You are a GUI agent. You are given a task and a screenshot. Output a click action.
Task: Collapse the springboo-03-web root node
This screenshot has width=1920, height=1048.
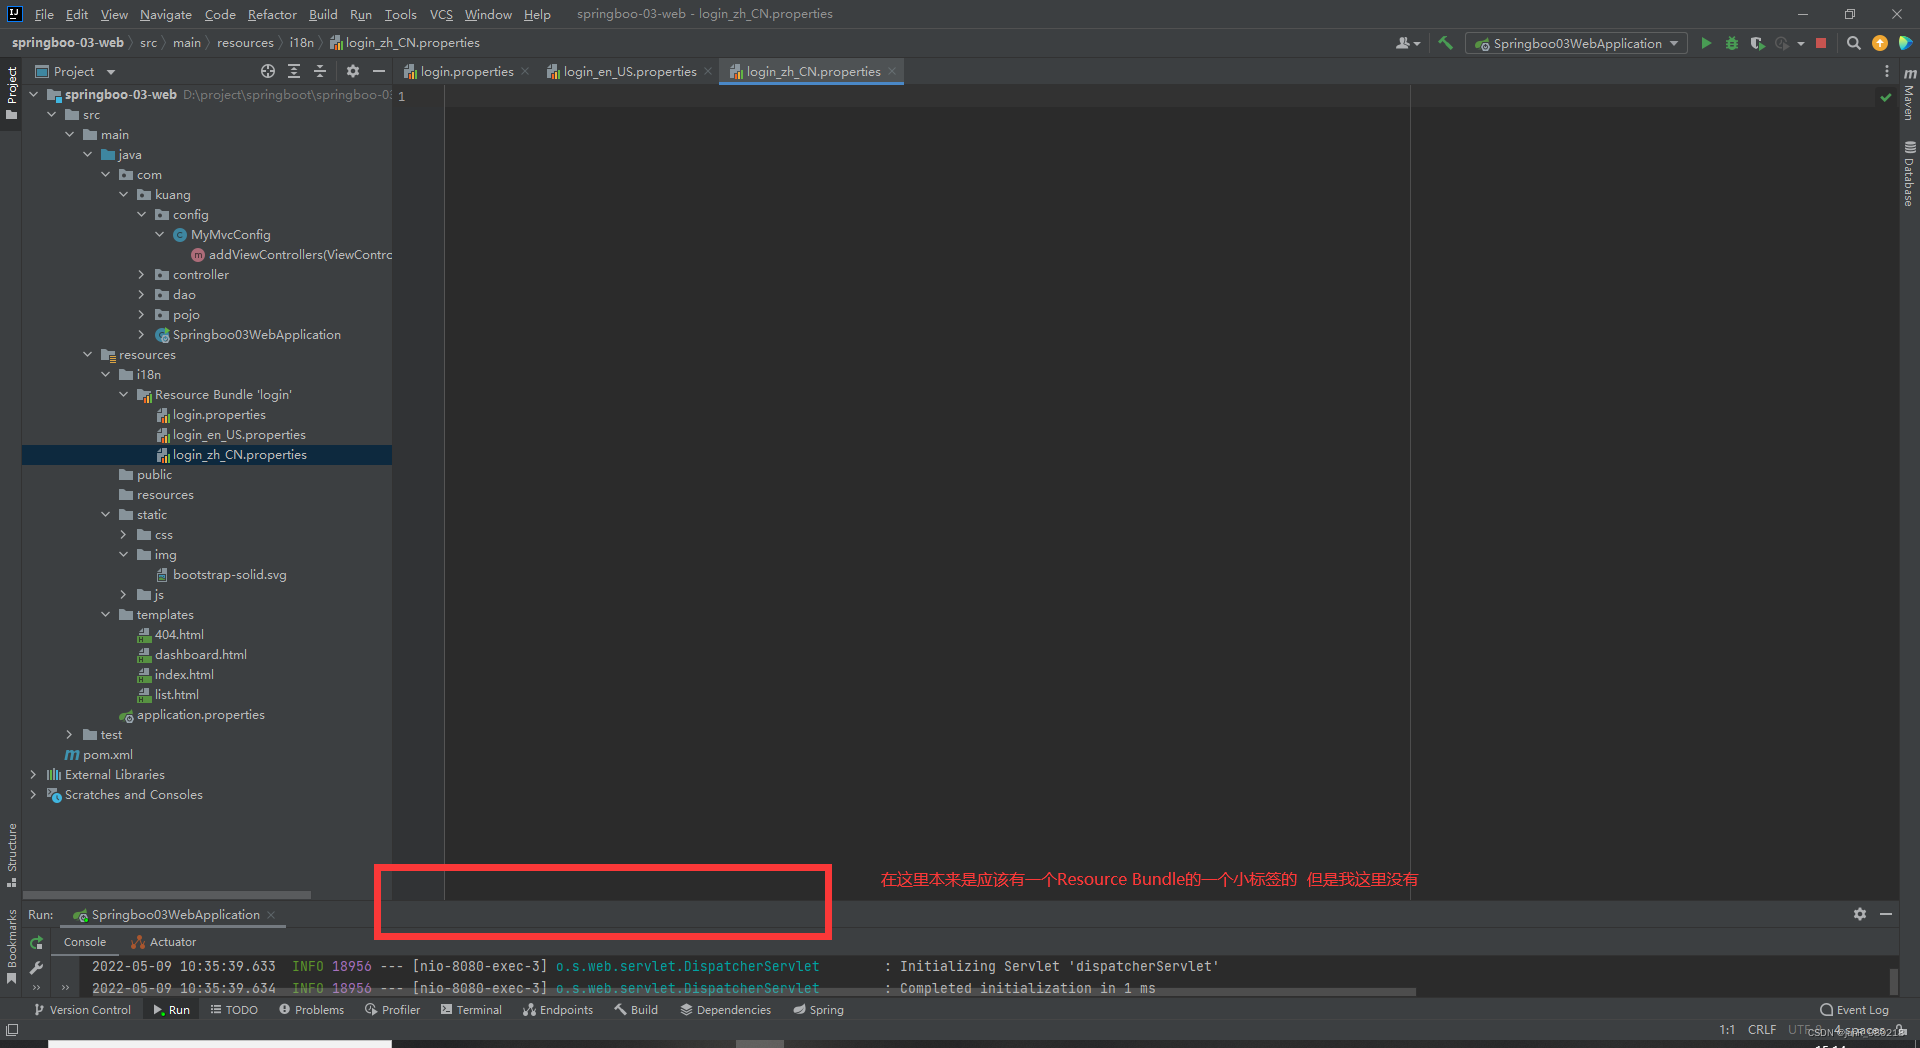(x=34, y=94)
